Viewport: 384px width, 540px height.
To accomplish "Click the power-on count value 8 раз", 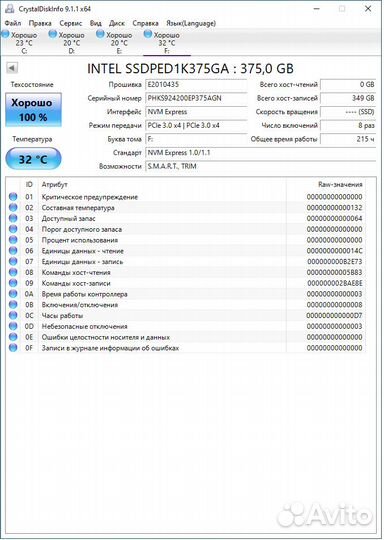I will pyautogui.click(x=348, y=126).
